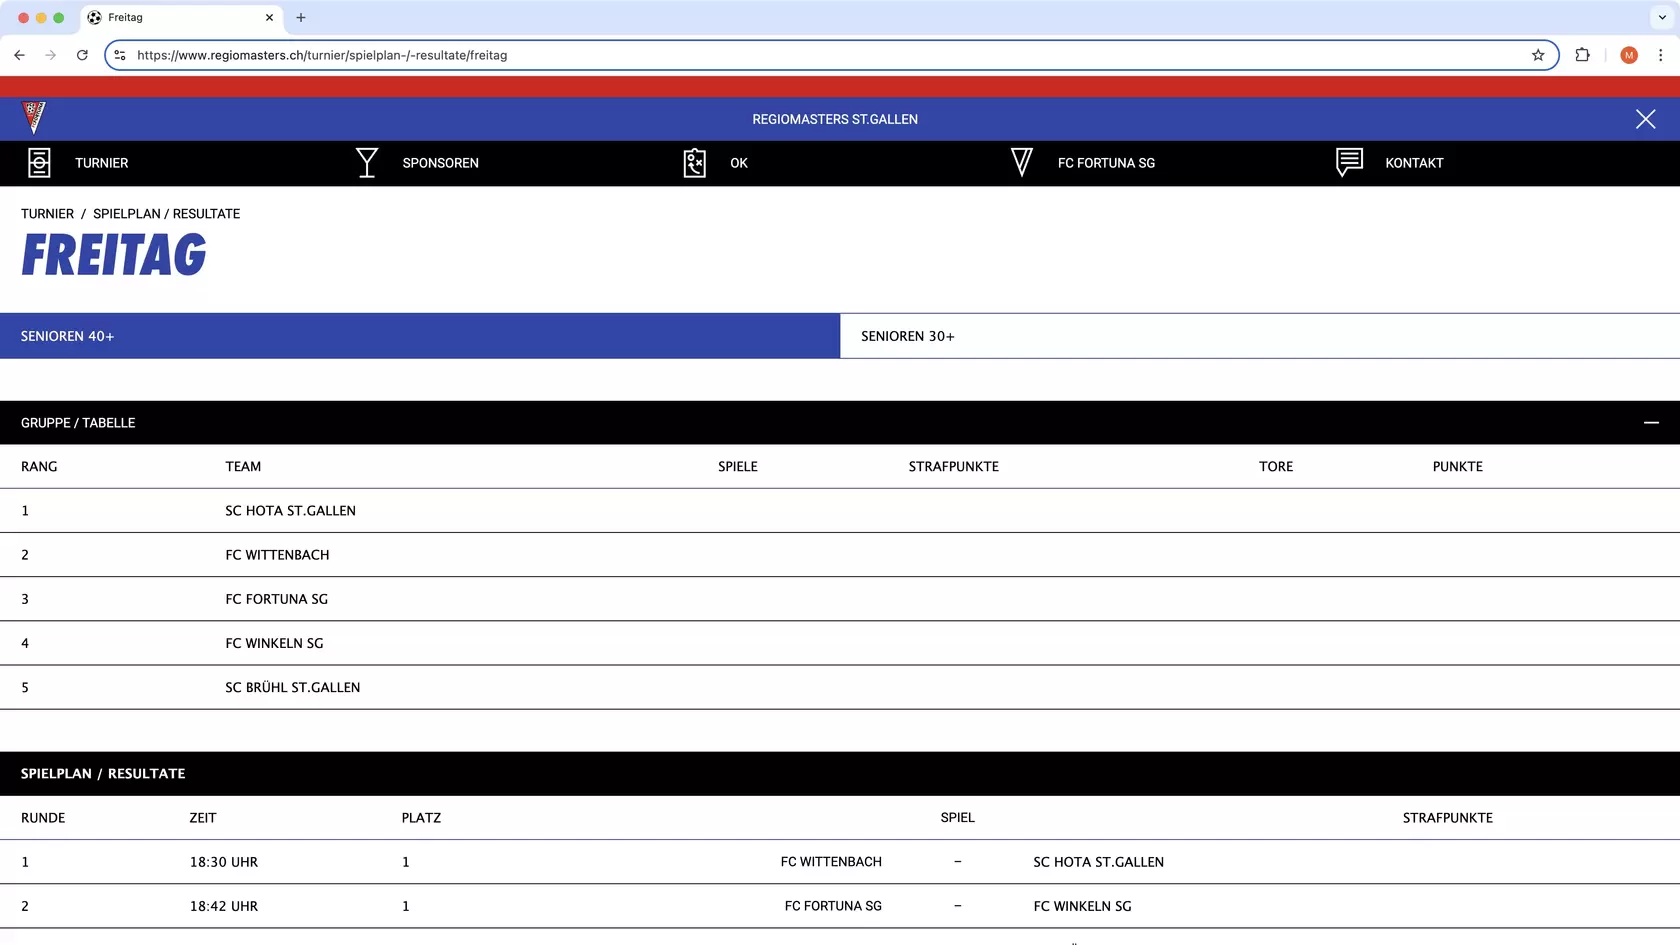
Task: Collapse the Gruppe / Tabelle section
Action: pyautogui.click(x=1651, y=423)
